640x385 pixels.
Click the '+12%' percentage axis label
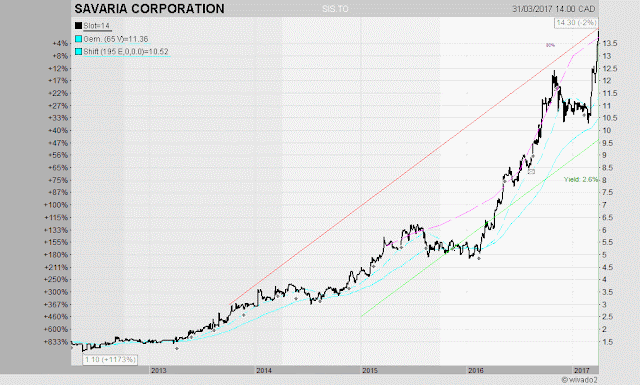click(58, 69)
